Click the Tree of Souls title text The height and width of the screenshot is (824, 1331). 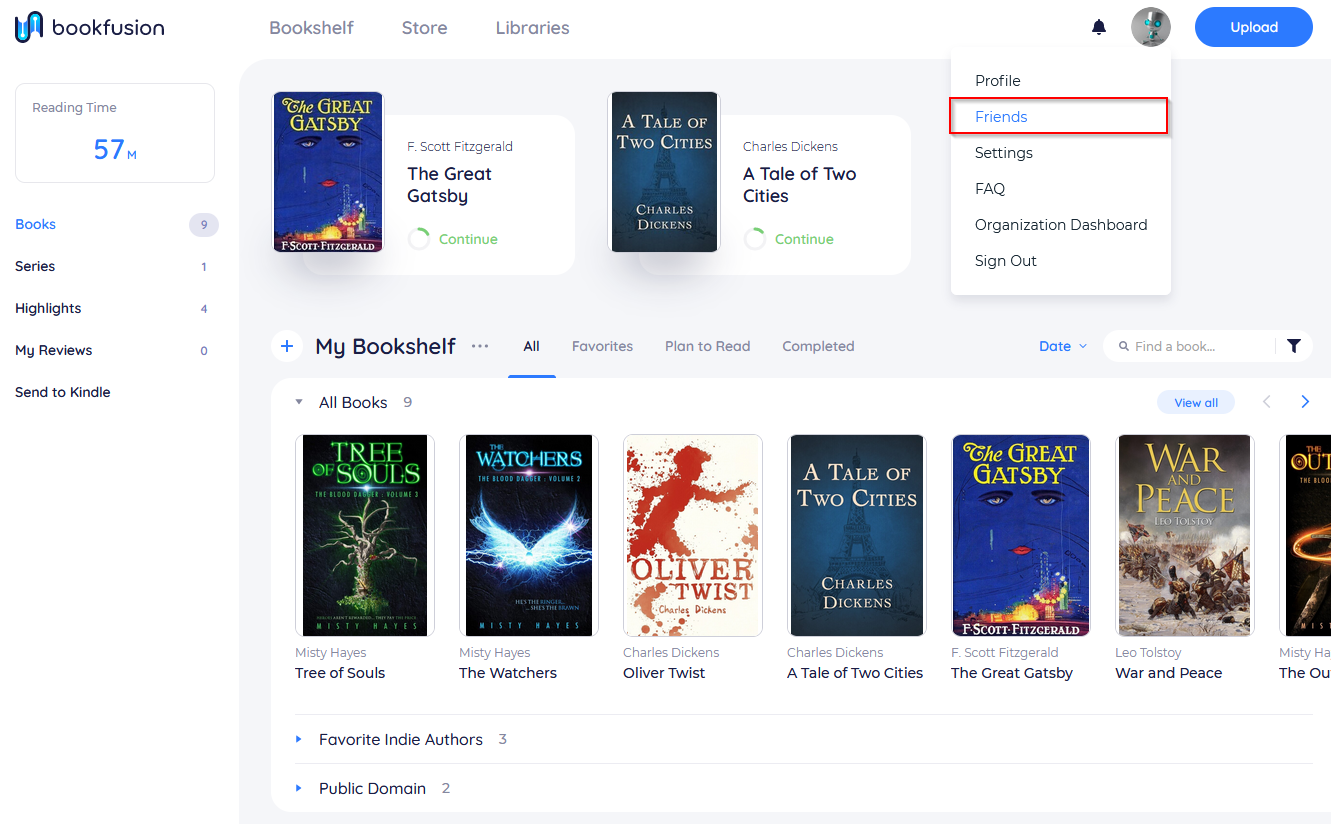click(340, 673)
